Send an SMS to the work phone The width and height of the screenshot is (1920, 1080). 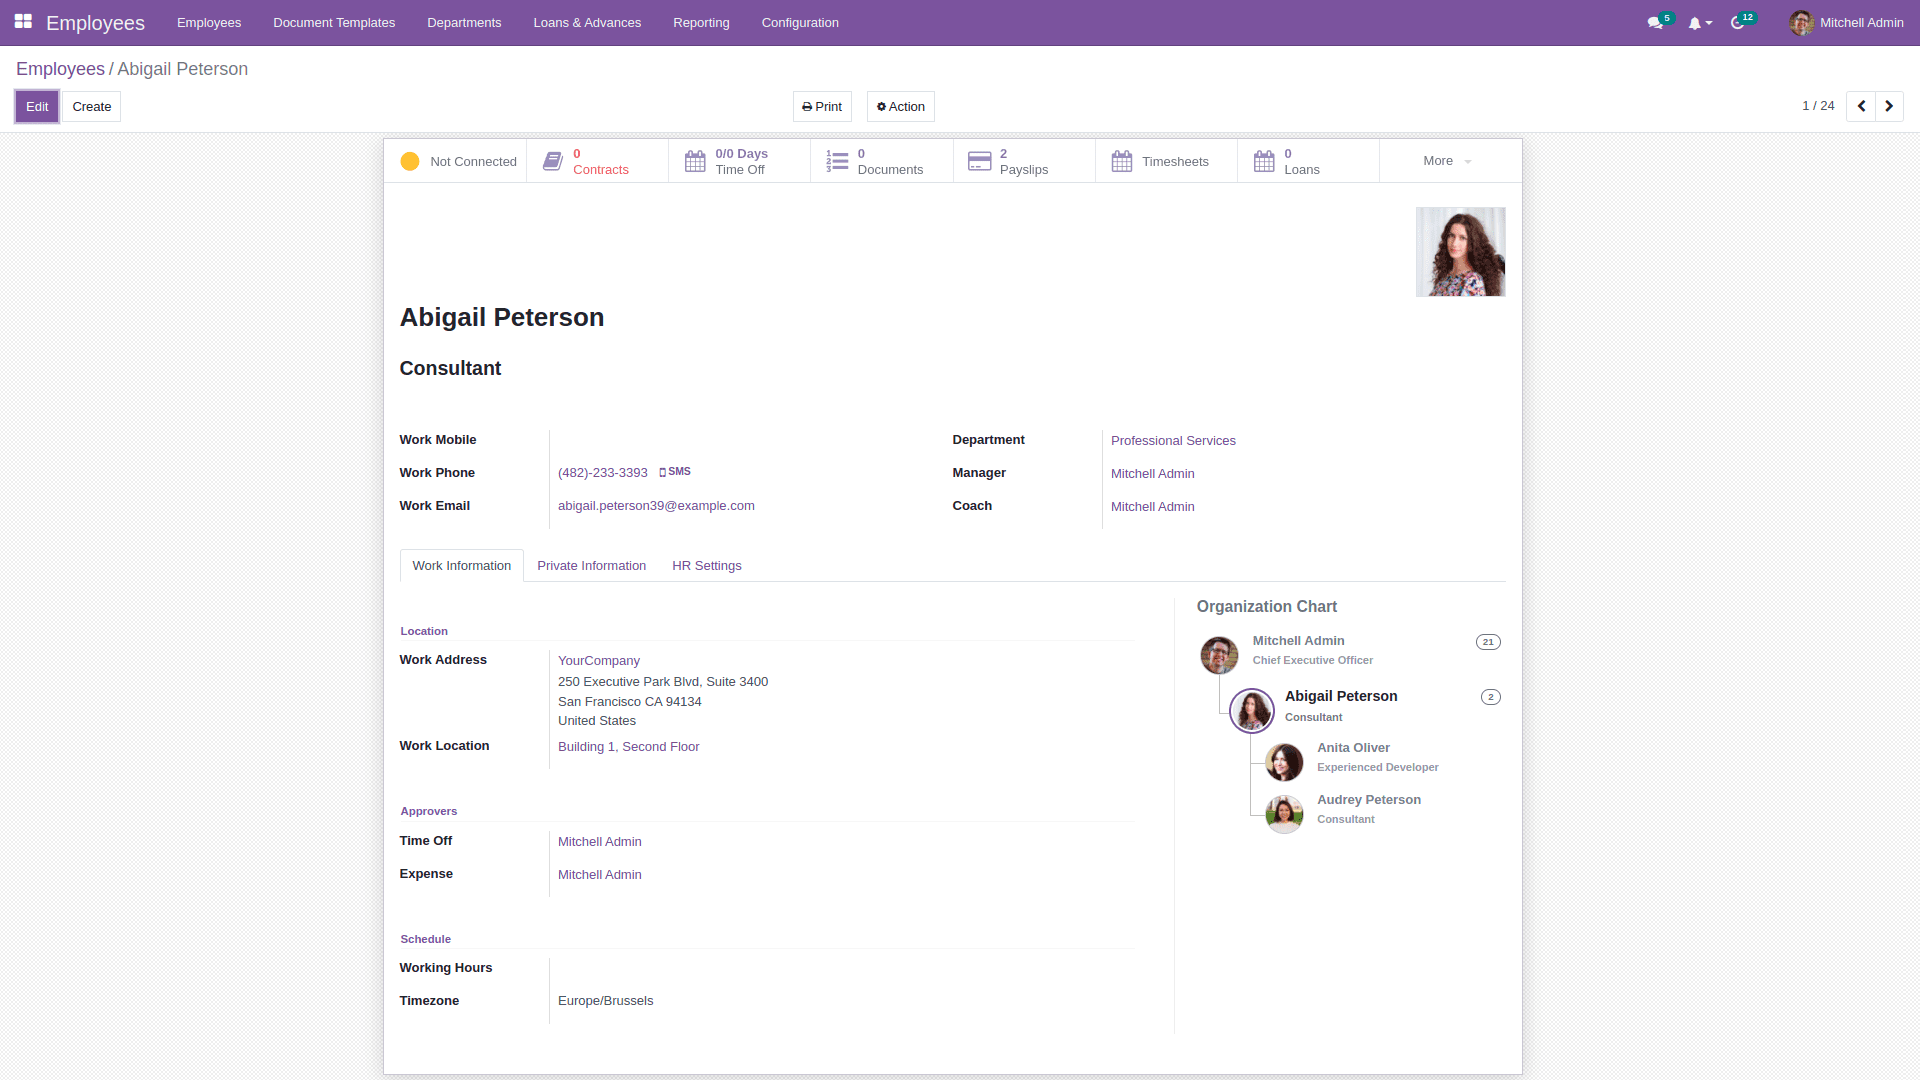coord(676,472)
